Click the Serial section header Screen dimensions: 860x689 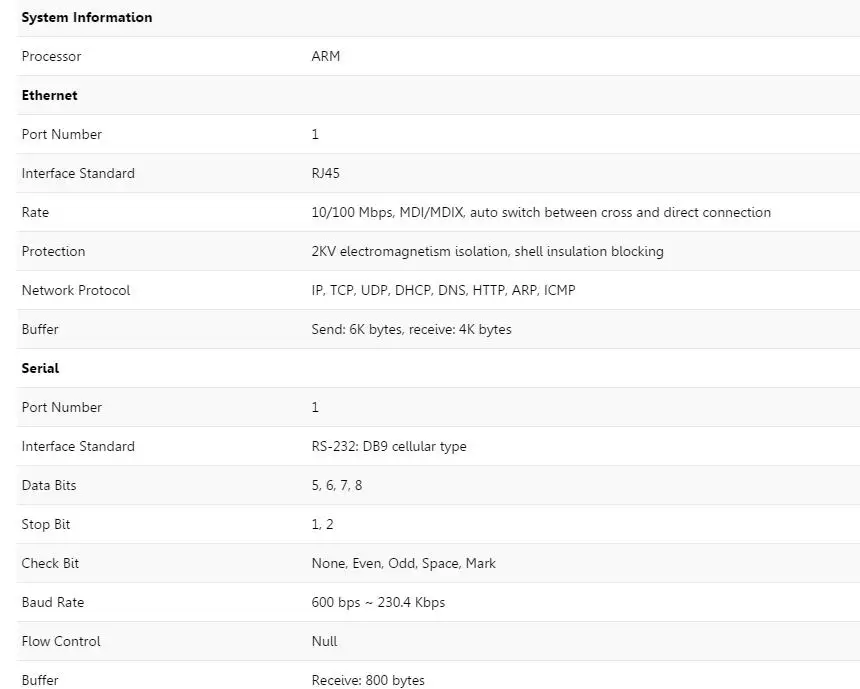click(x=40, y=368)
